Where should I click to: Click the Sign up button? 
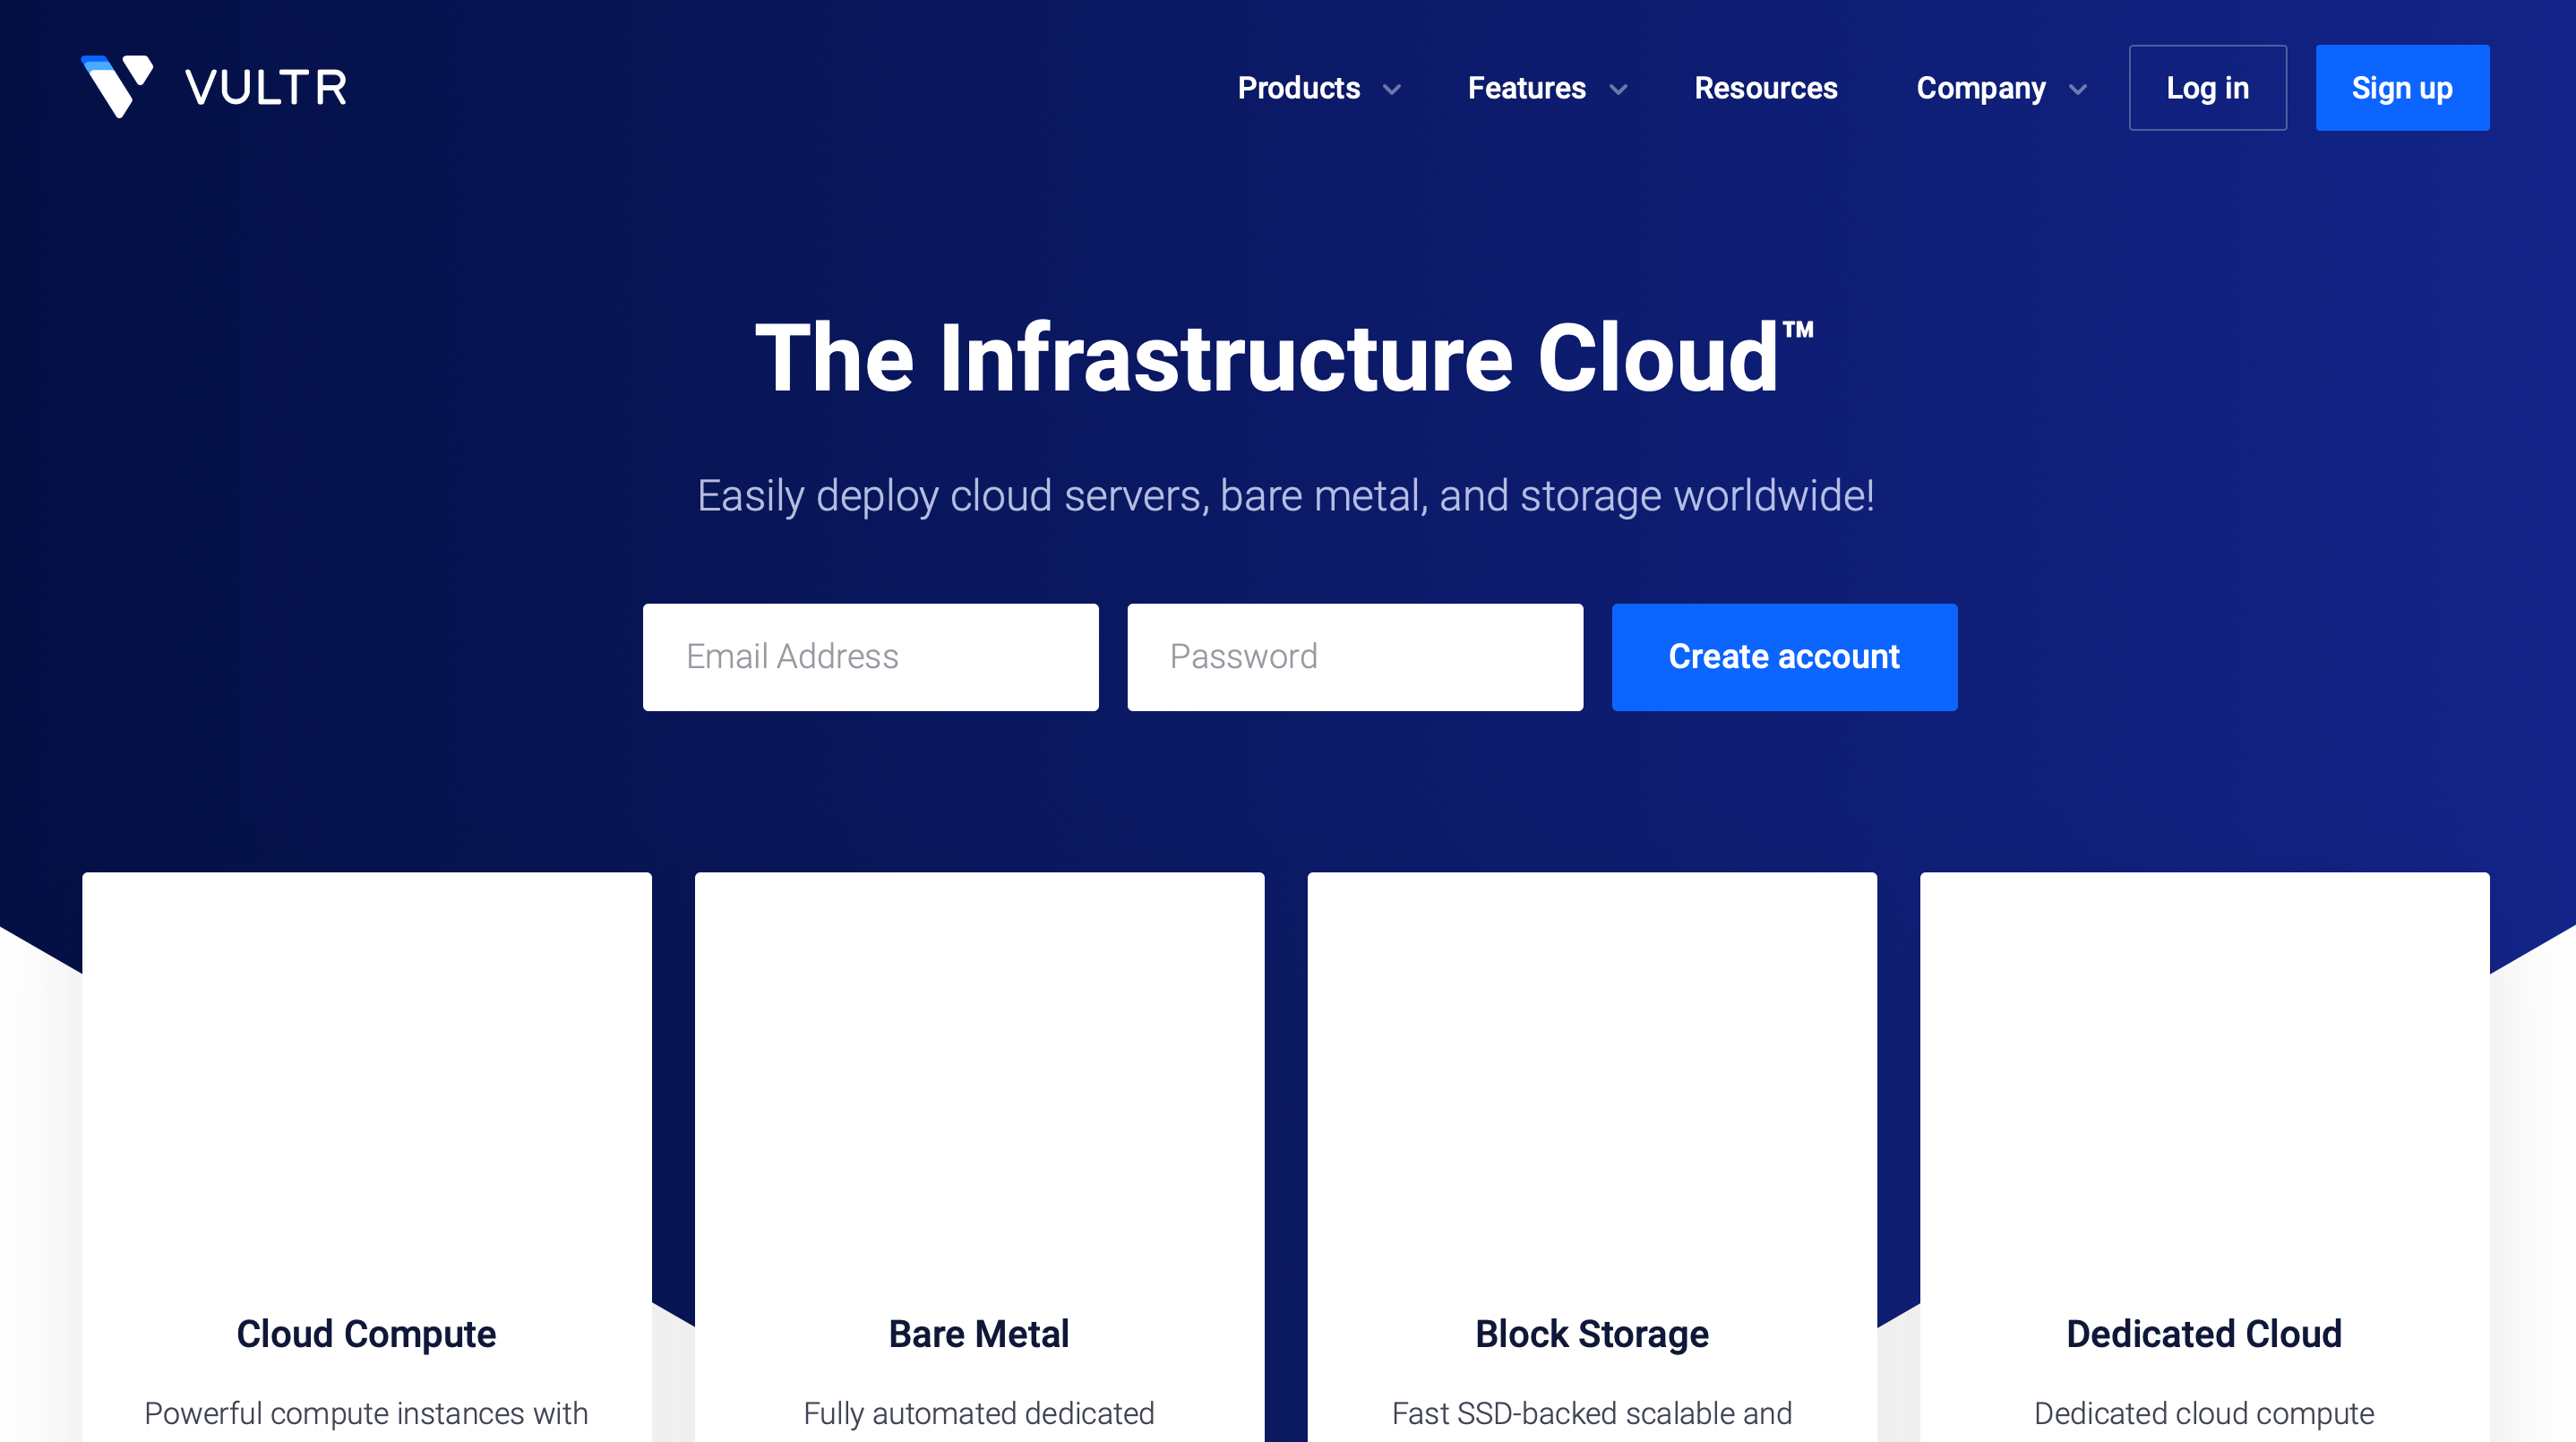point(2402,88)
